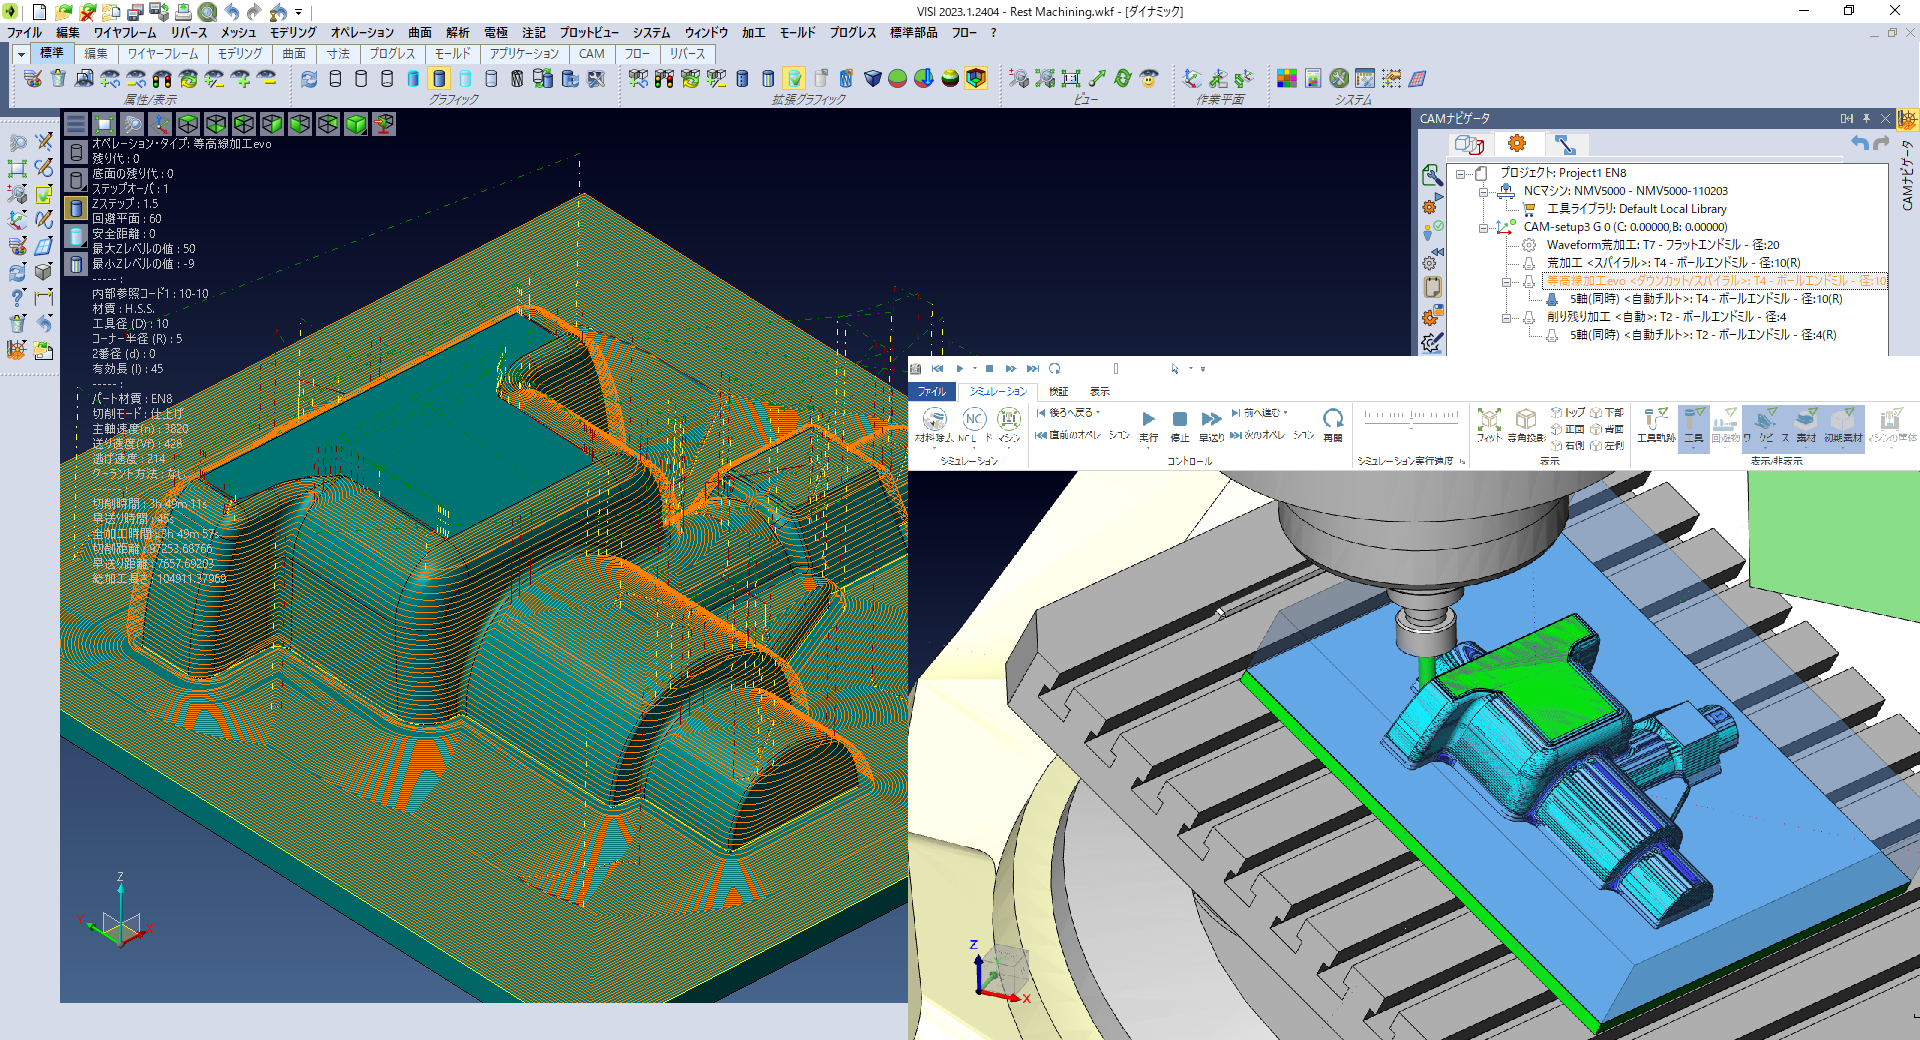
Task: Select 工具ライブラリ: Default Local Library
Action: point(1636,209)
